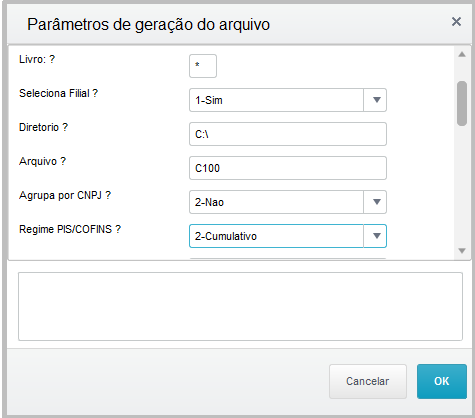Close the Parâmetros de geração dialog

(456, 22)
